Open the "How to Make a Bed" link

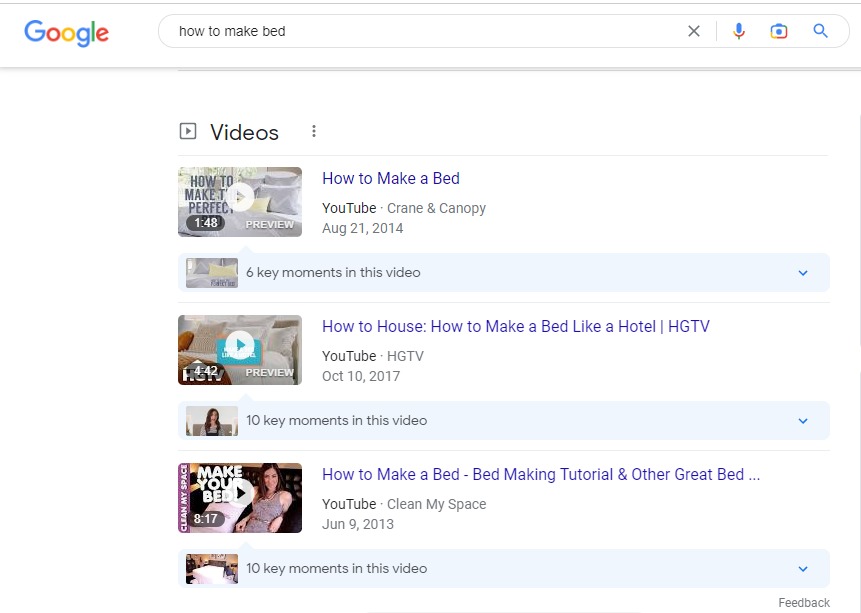(x=391, y=179)
